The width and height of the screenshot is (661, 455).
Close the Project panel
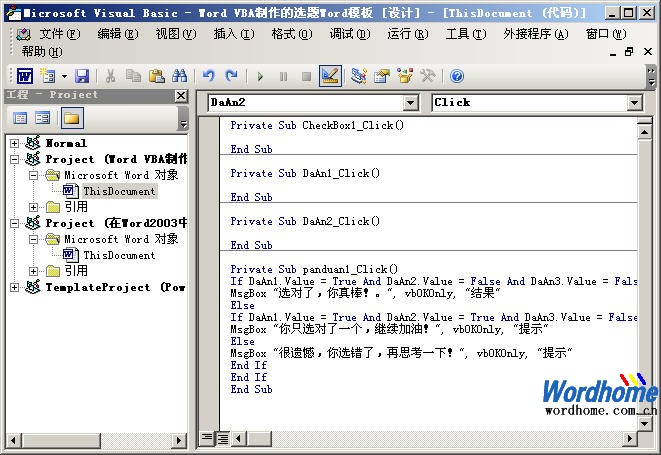[181, 96]
